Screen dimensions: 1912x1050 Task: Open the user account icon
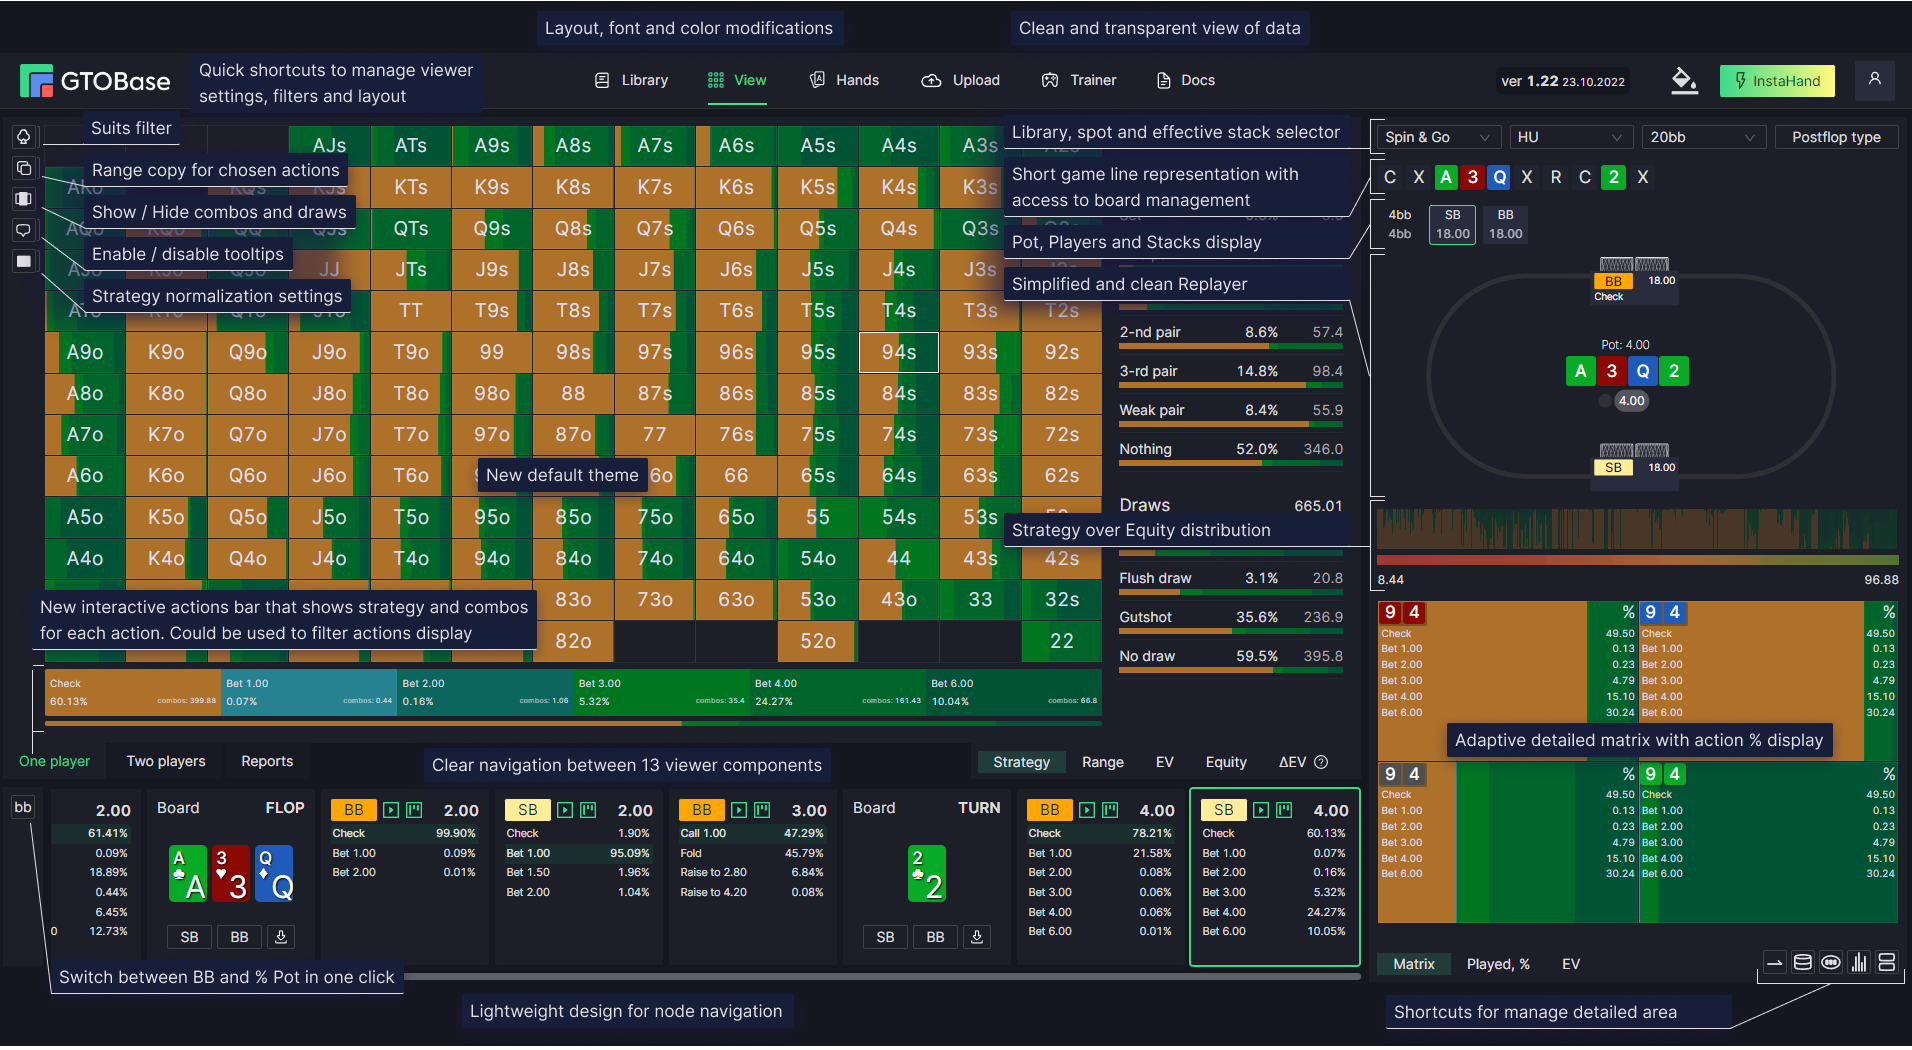[x=1875, y=80]
